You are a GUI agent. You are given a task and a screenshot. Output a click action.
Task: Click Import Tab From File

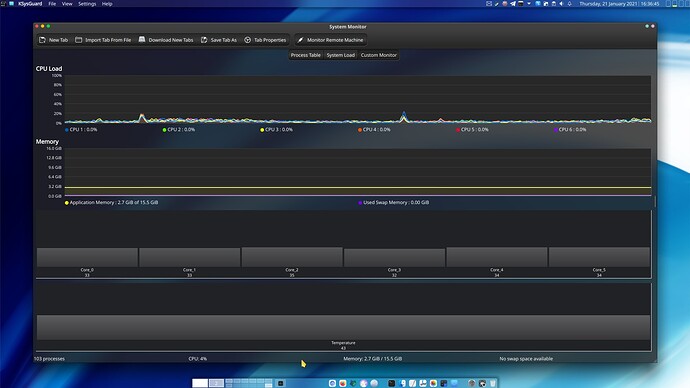point(103,40)
